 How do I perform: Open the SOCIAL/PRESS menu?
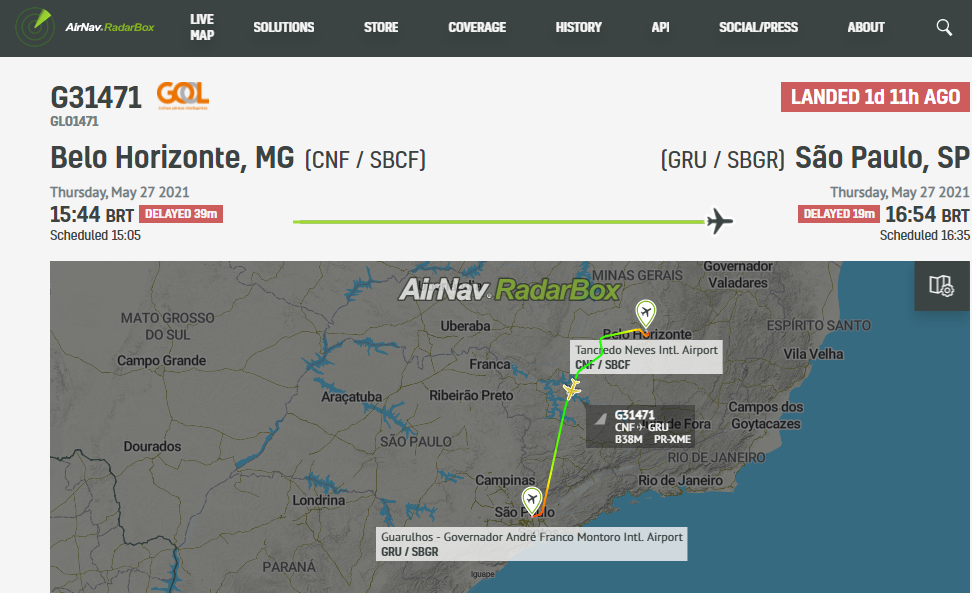click(x=758, y=27)
